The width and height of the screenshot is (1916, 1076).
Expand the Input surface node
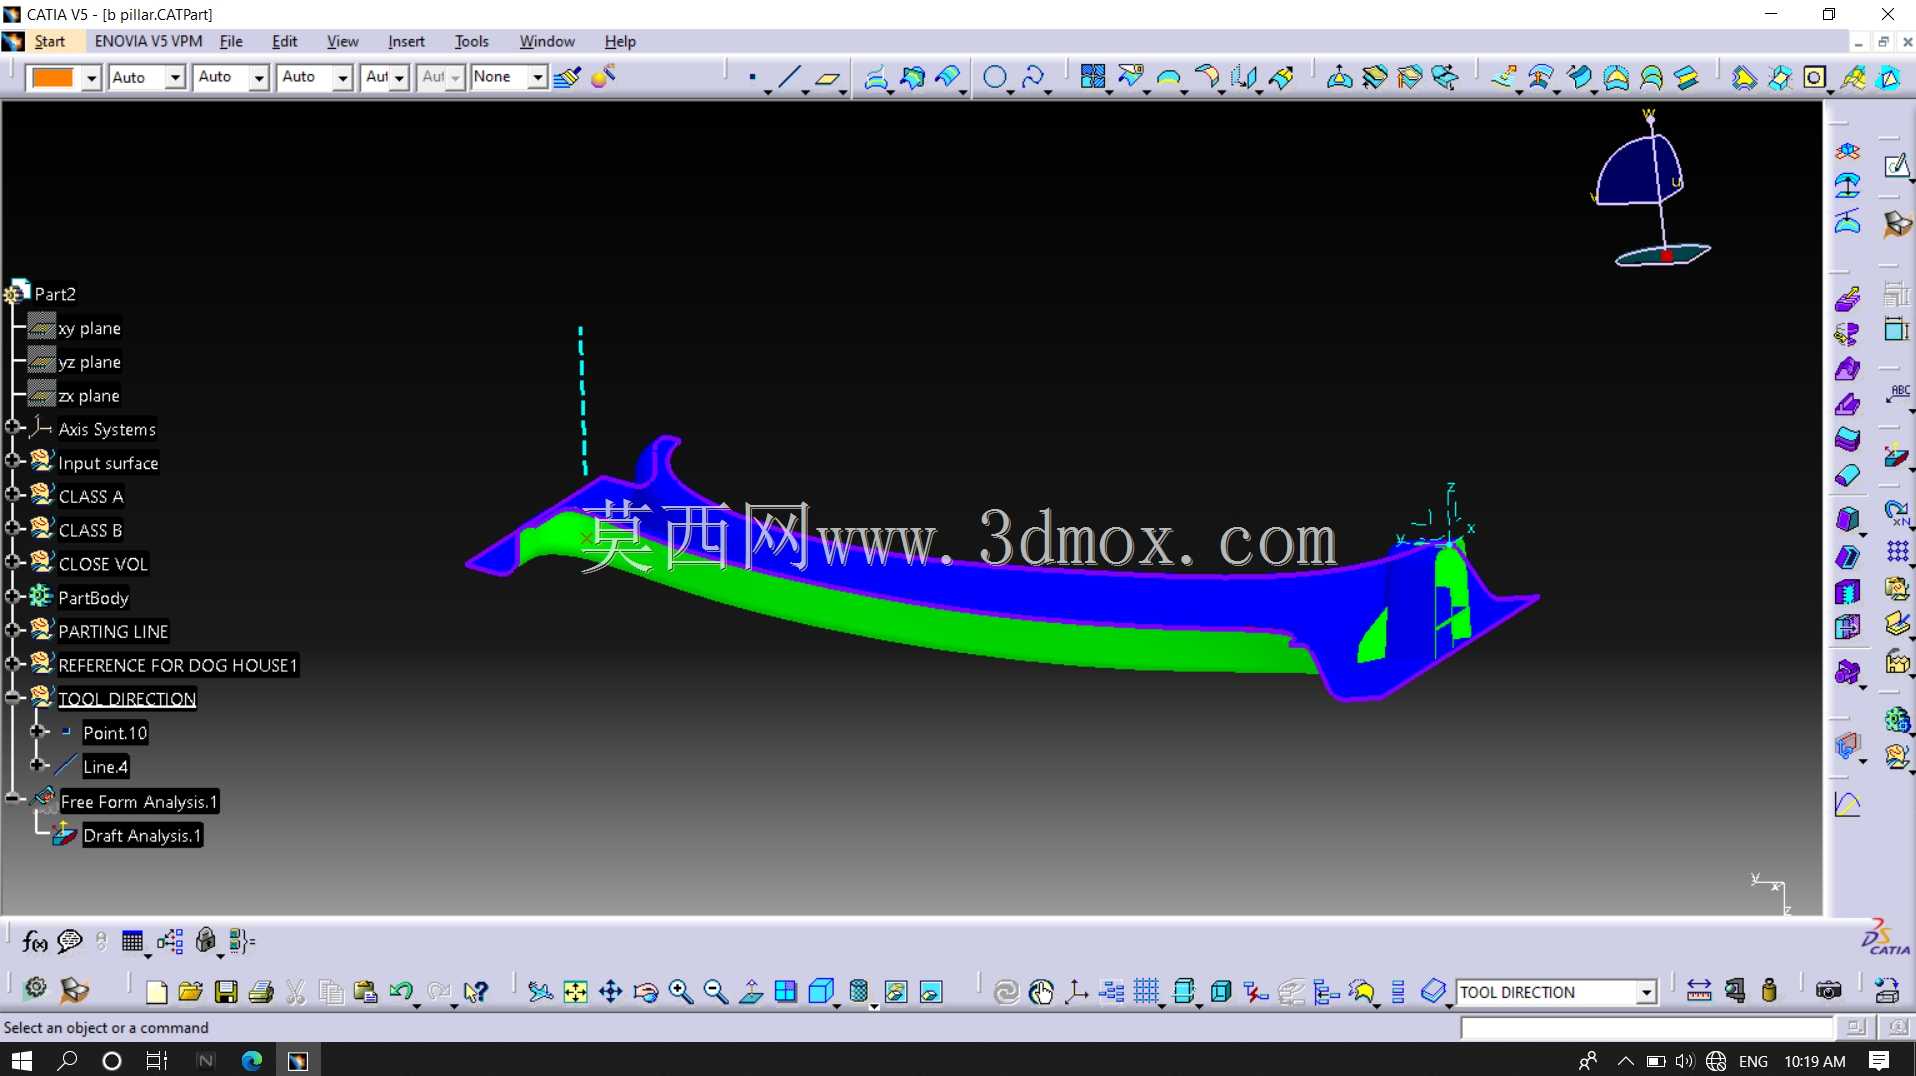(x=12, y=461)
